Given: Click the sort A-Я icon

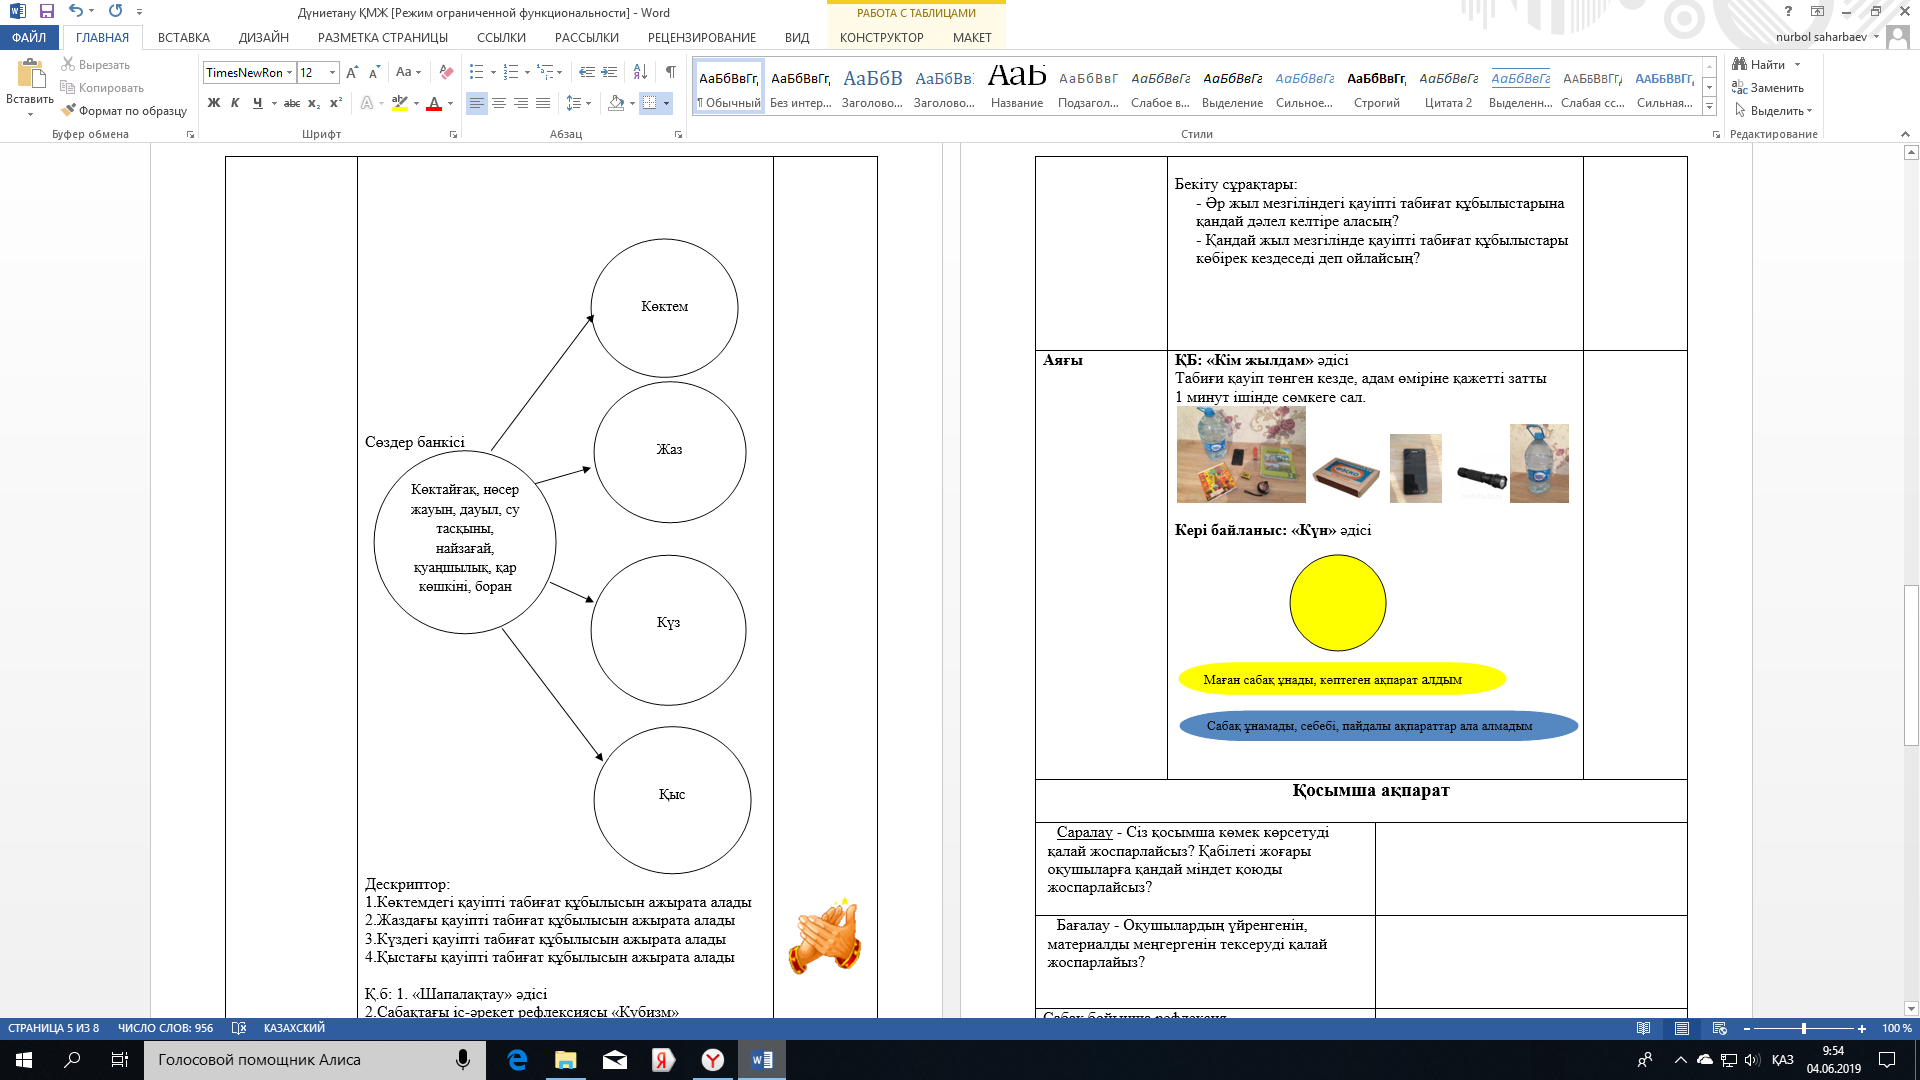Looking at the screenshot, I should [640, 72].
